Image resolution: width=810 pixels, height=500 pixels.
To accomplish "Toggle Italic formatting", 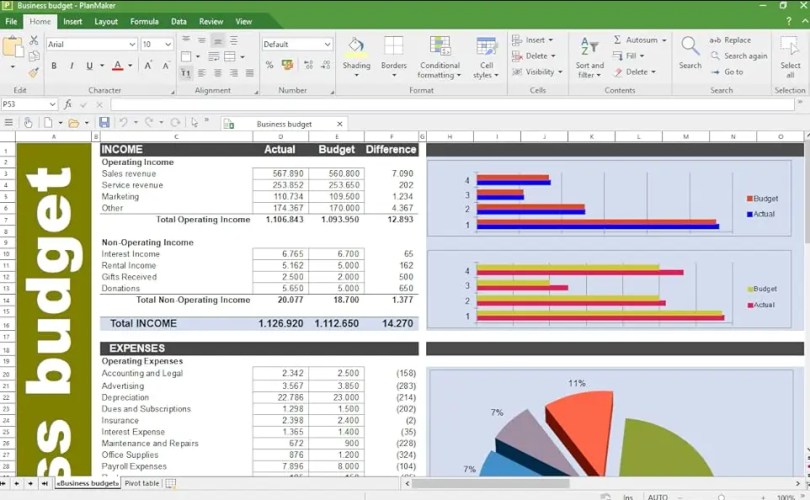I will (71, 66).
